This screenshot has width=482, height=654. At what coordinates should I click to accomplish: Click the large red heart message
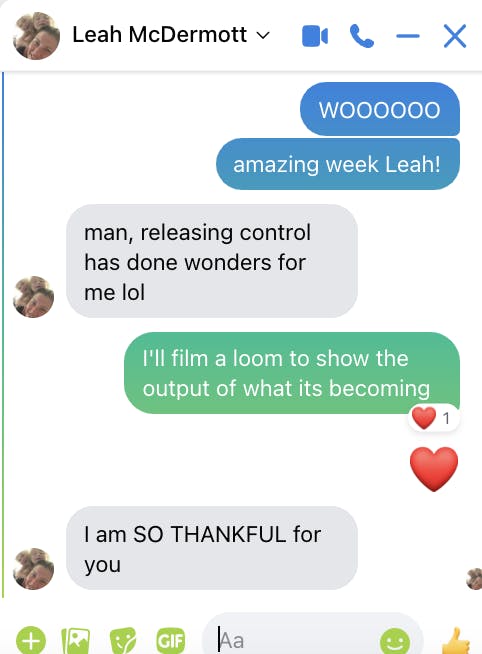click(x=434, y=469)
